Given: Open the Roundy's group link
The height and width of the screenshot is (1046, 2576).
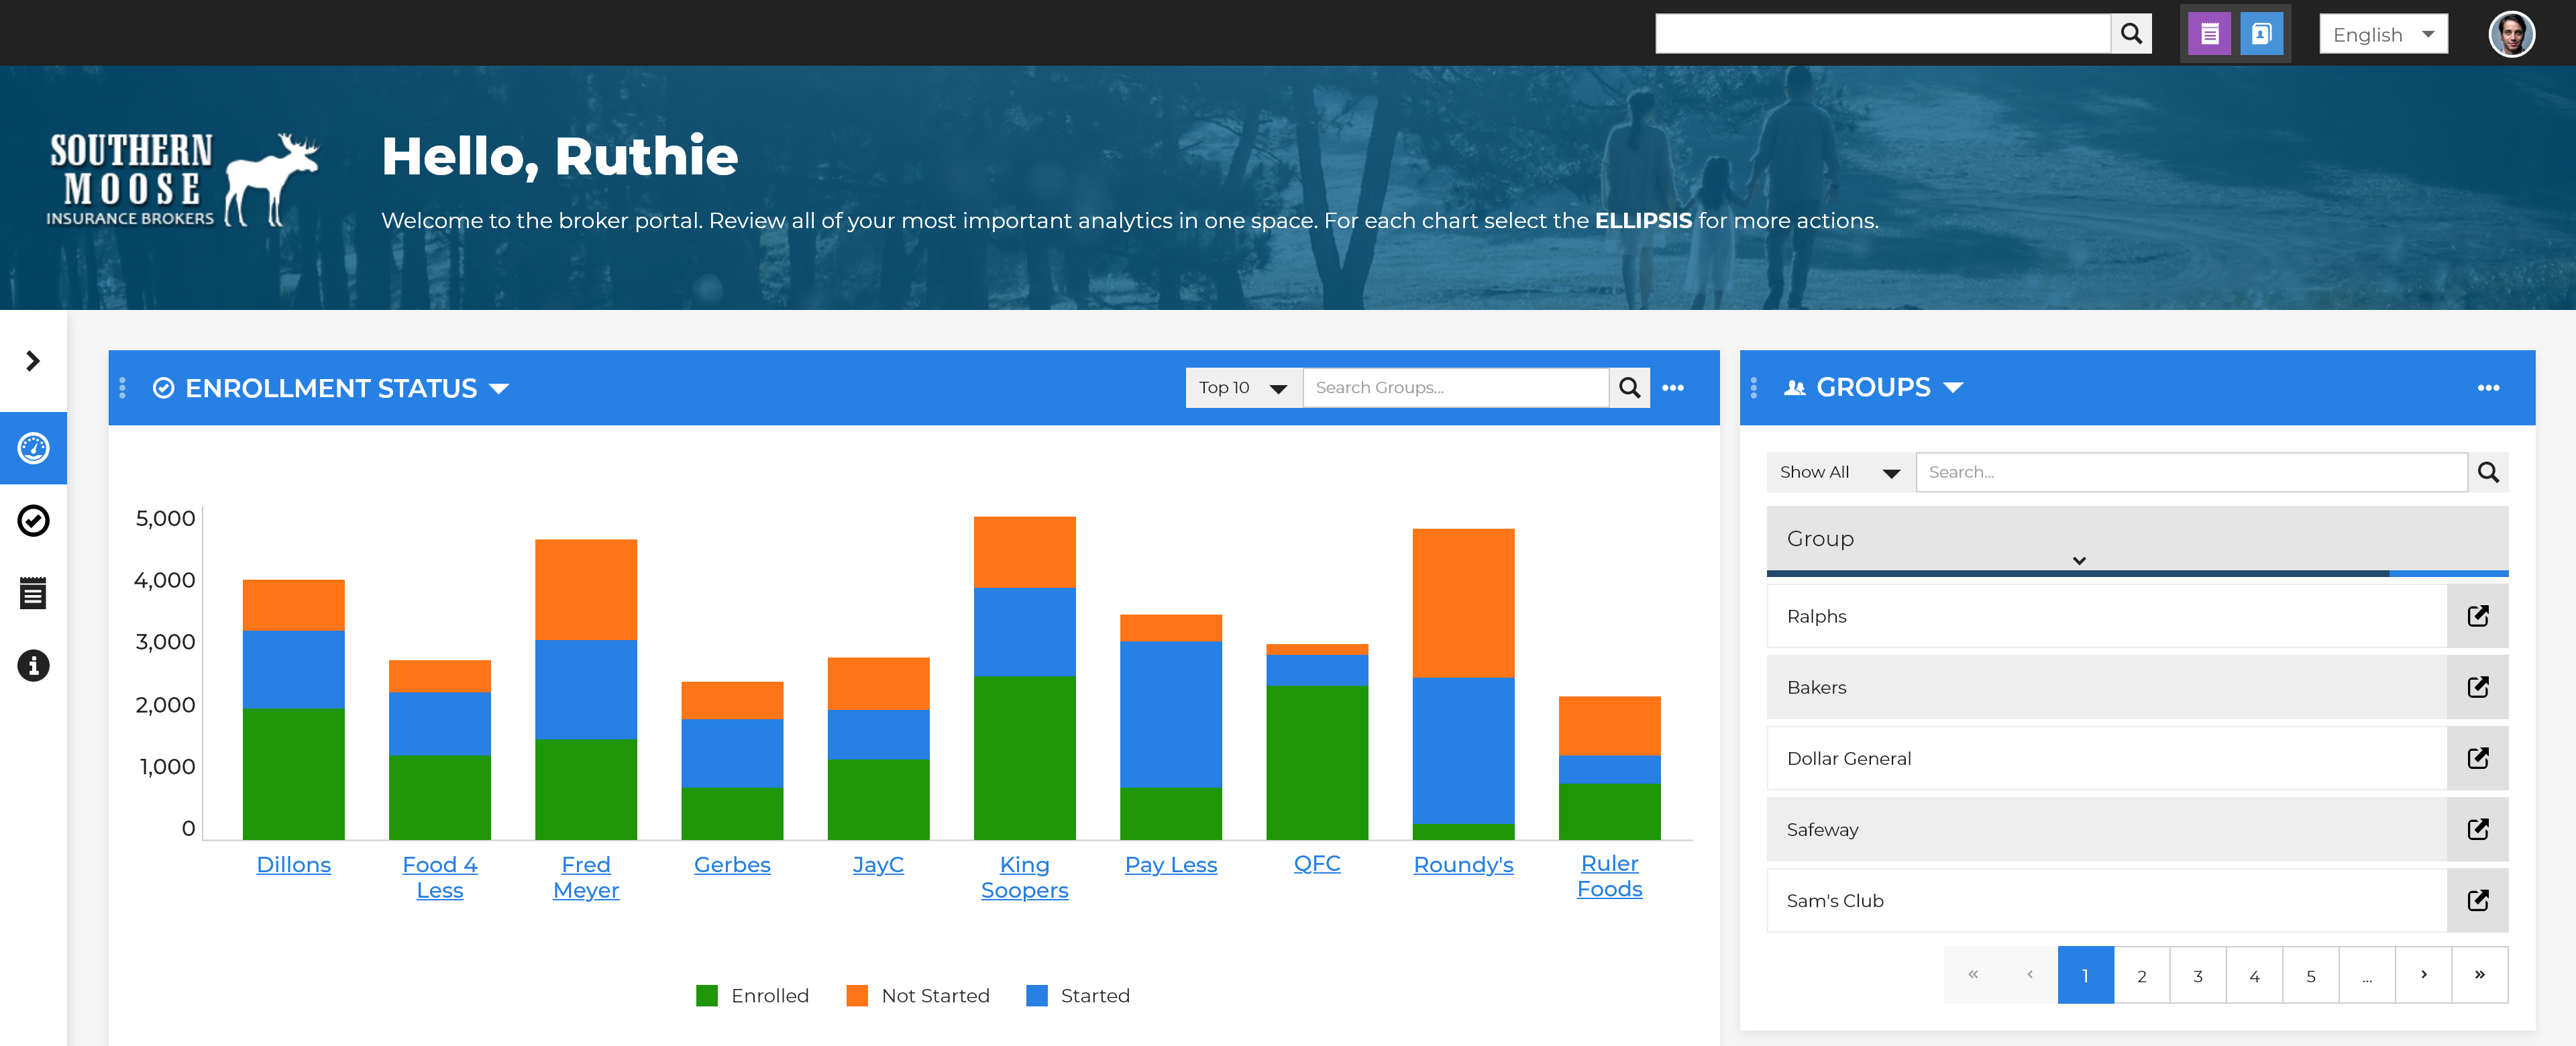Looking at the screenshot, I should [x=1463, y=865].
